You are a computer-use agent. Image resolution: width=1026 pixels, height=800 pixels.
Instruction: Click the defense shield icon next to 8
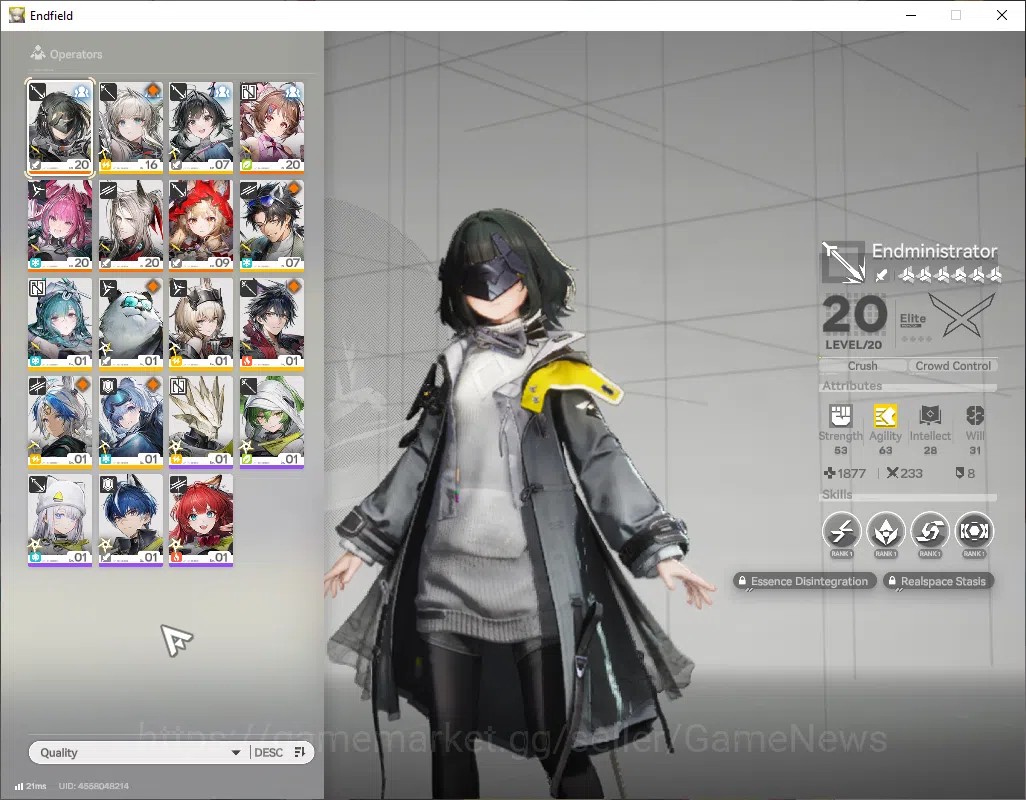[x=960, y=472]
